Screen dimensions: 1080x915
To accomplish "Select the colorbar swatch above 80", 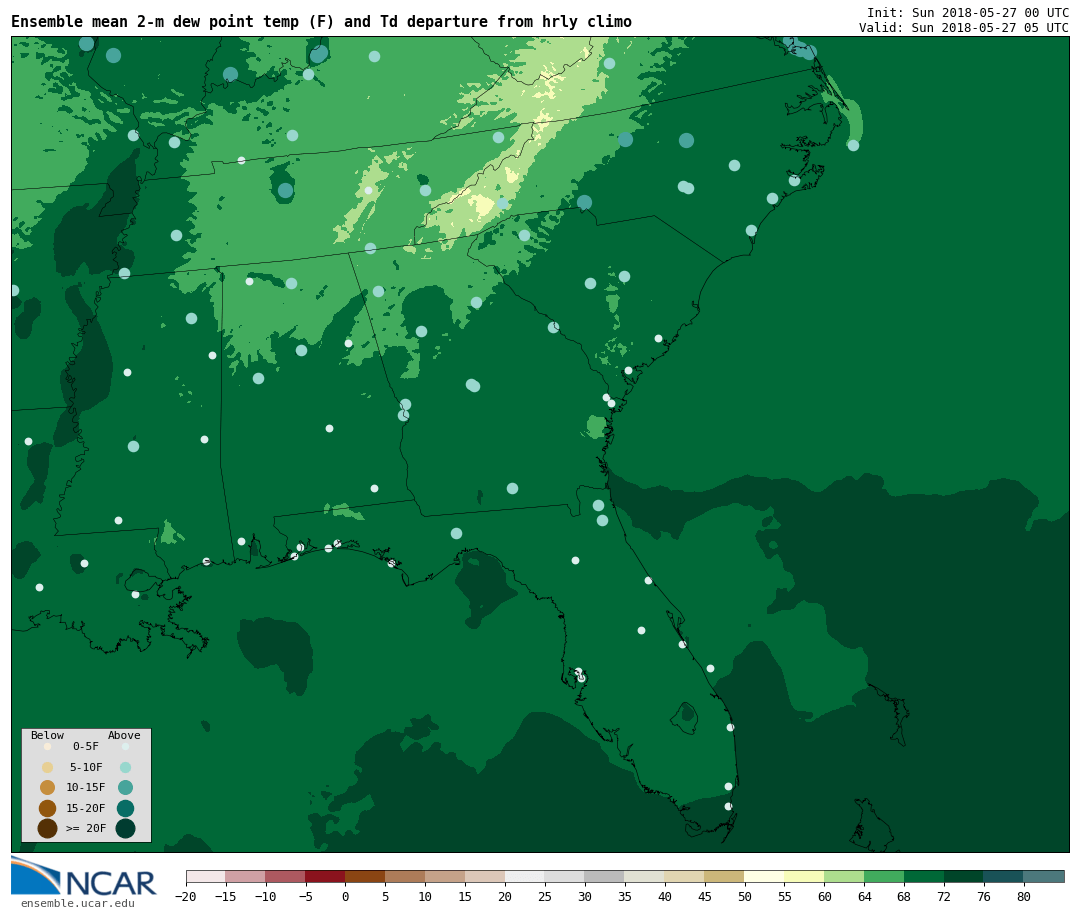I will point(1044,876).
